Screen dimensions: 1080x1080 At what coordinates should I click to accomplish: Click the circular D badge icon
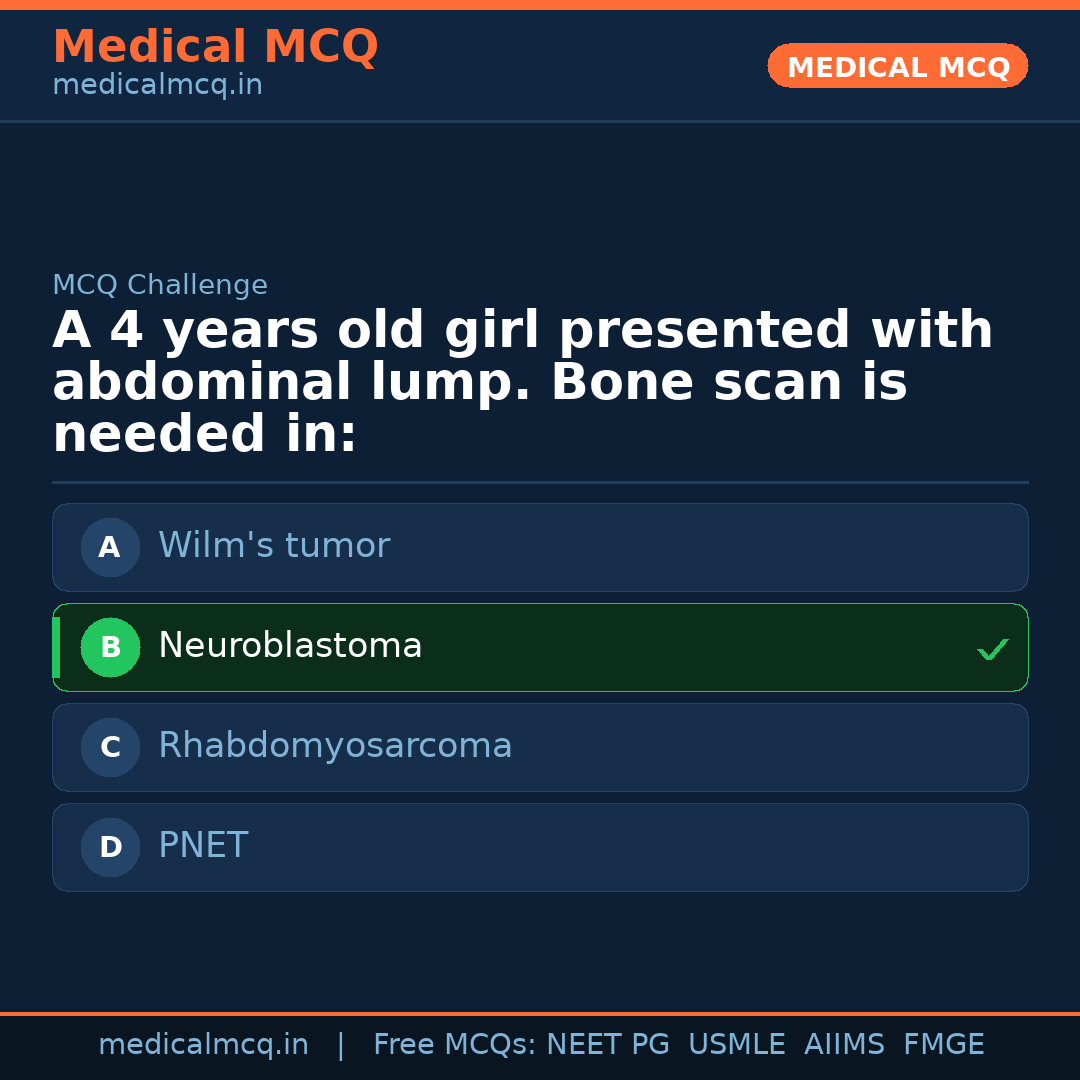pos(110,847)
